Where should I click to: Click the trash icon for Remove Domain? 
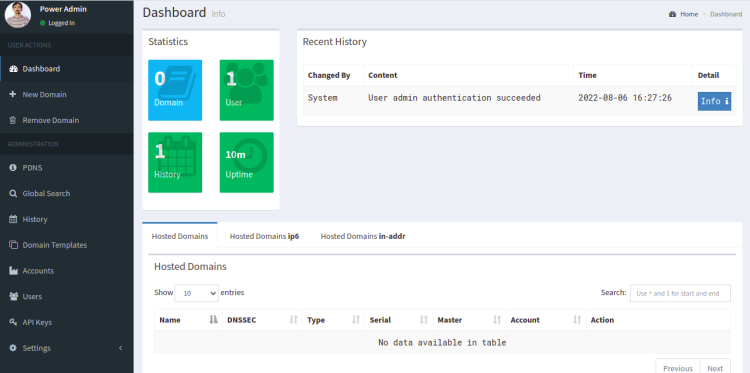(13, 120)
